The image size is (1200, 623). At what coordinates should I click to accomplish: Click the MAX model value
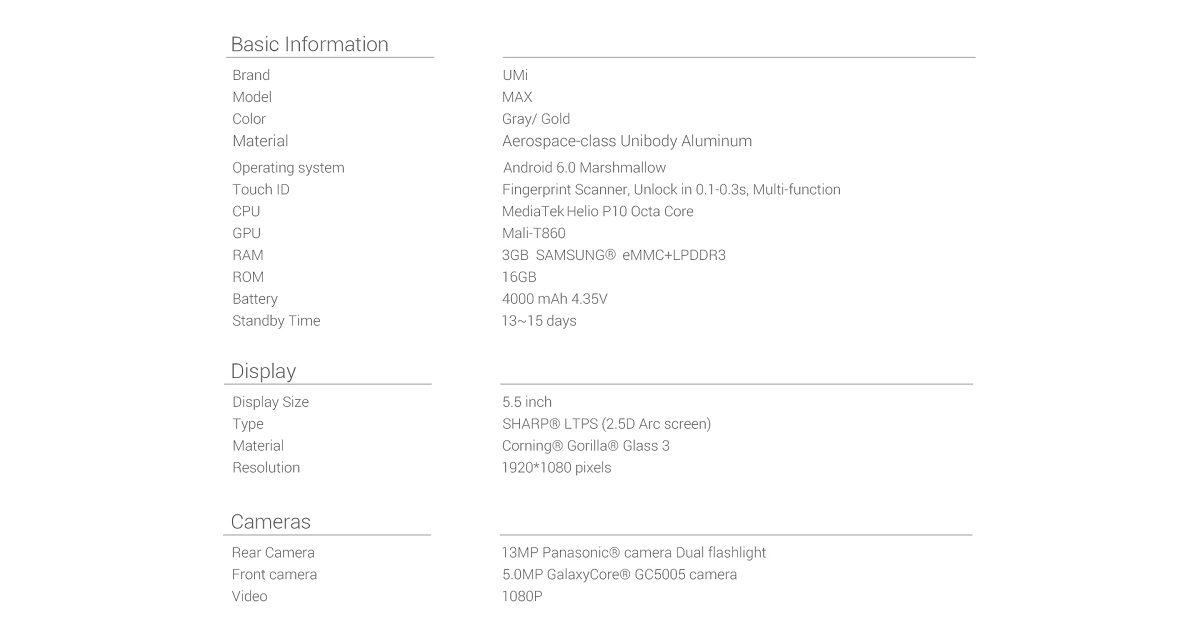[517, 97]
